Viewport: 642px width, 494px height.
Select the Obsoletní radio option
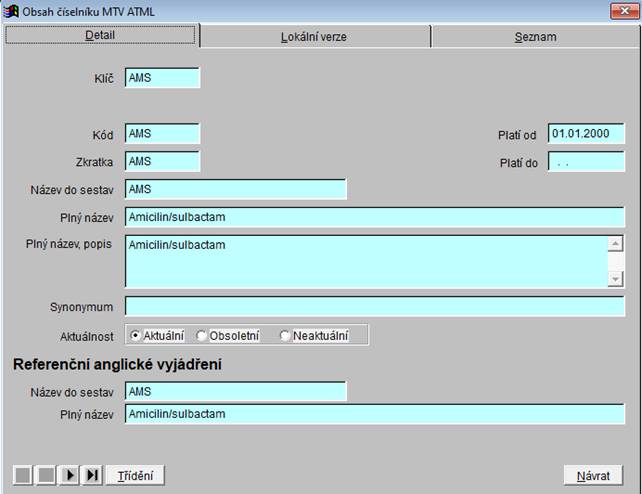coord(202,336)
